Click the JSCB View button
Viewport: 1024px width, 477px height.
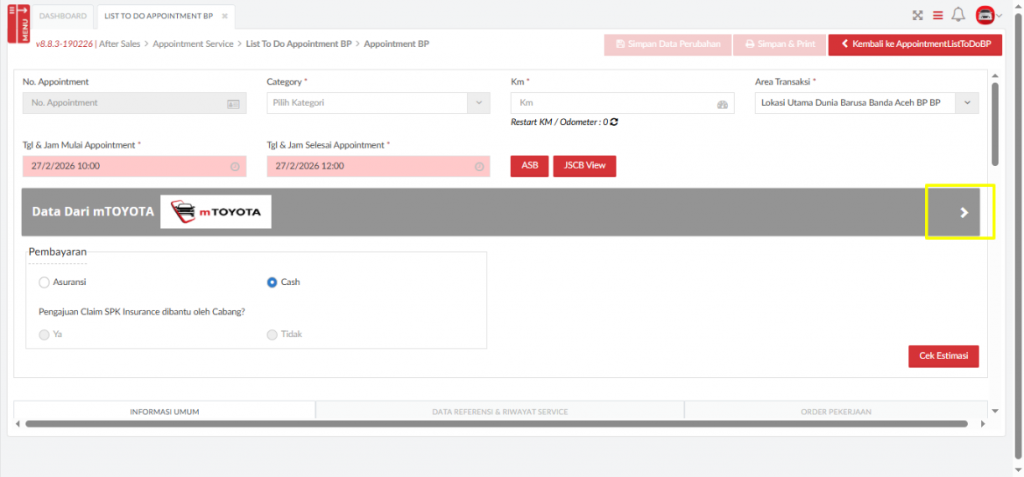coord(584,166)
